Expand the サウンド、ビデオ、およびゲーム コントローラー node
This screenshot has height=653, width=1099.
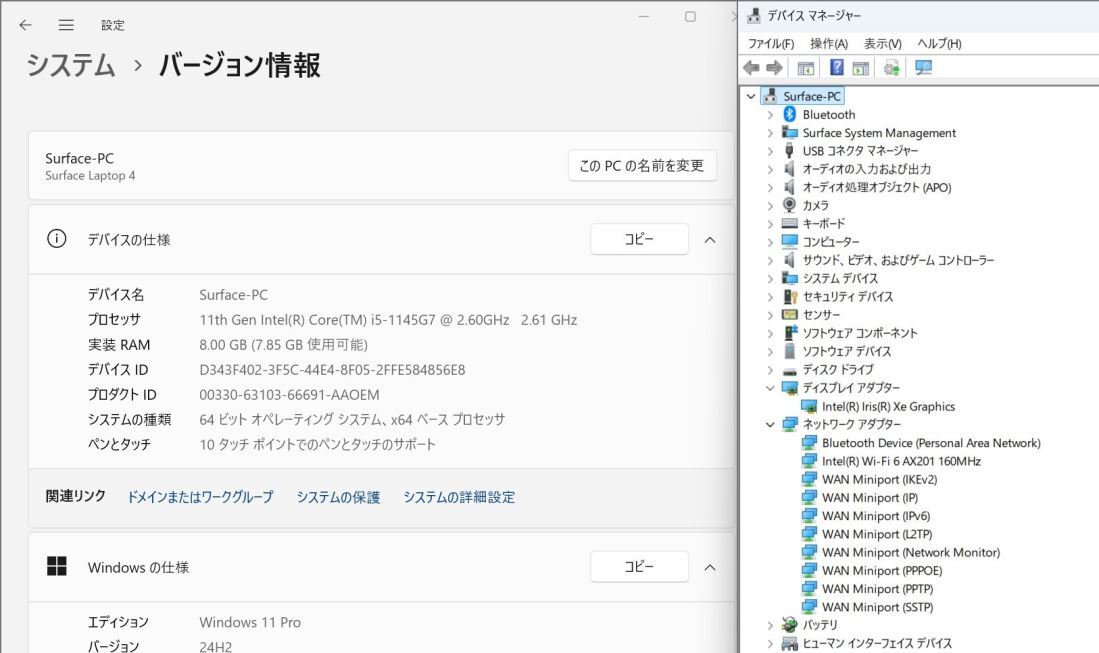tap(770, 260)
